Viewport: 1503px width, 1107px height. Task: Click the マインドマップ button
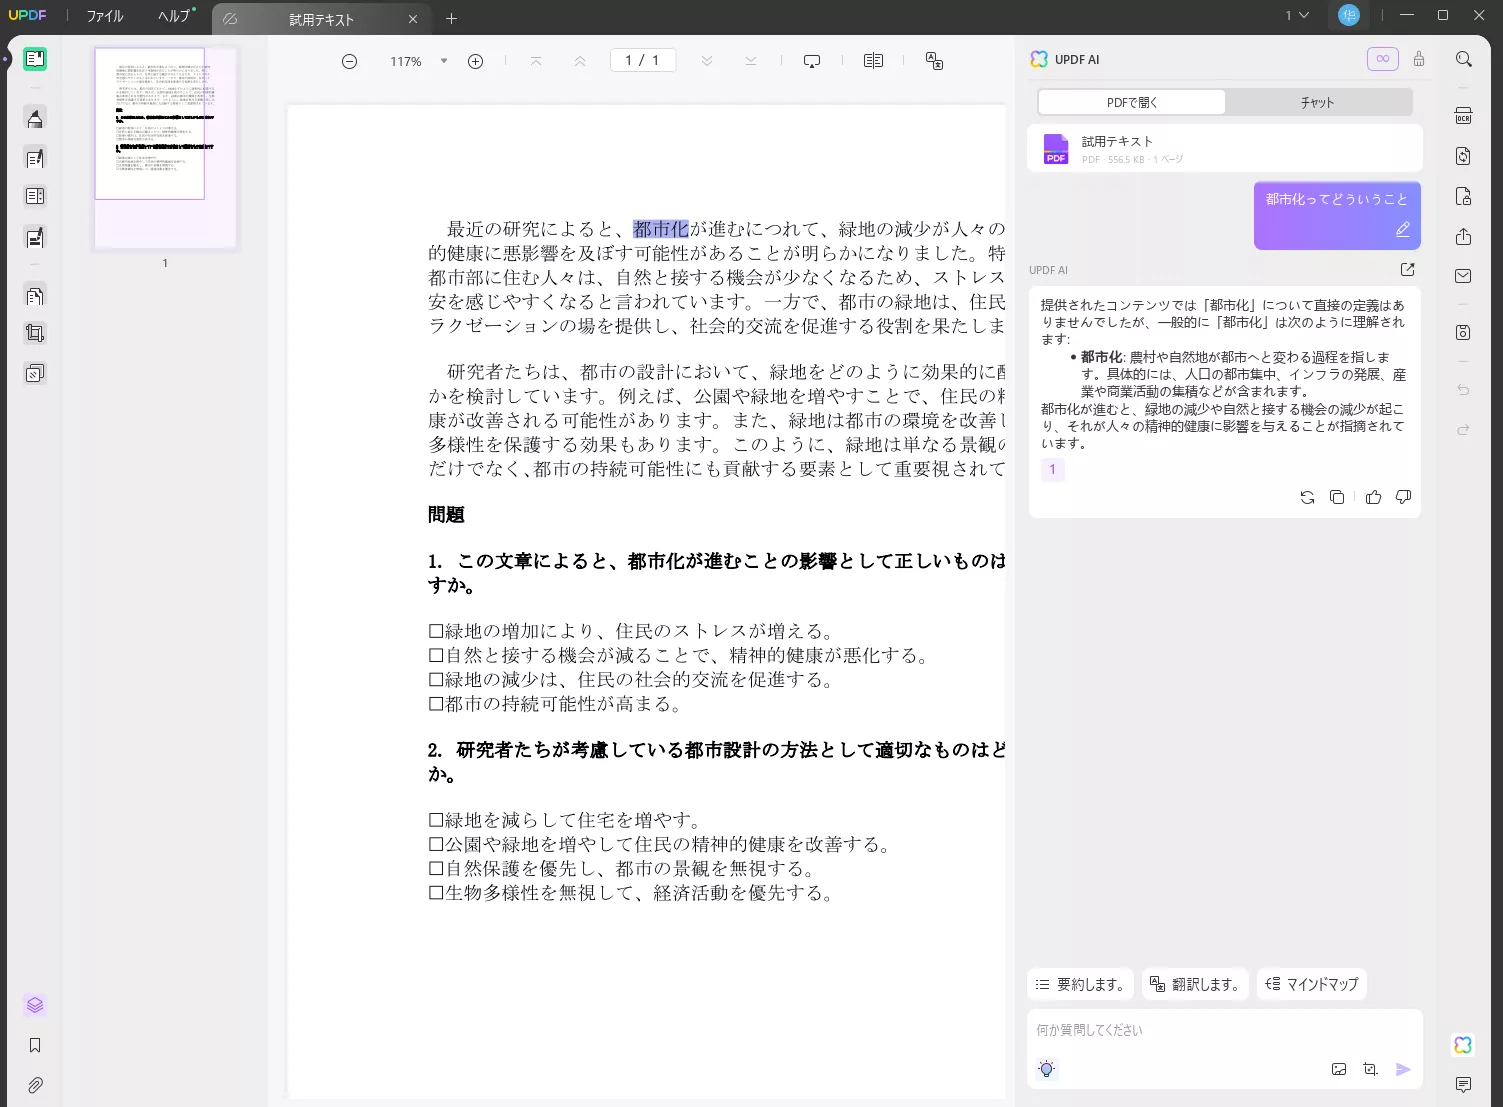click(x=1311, y=984)
